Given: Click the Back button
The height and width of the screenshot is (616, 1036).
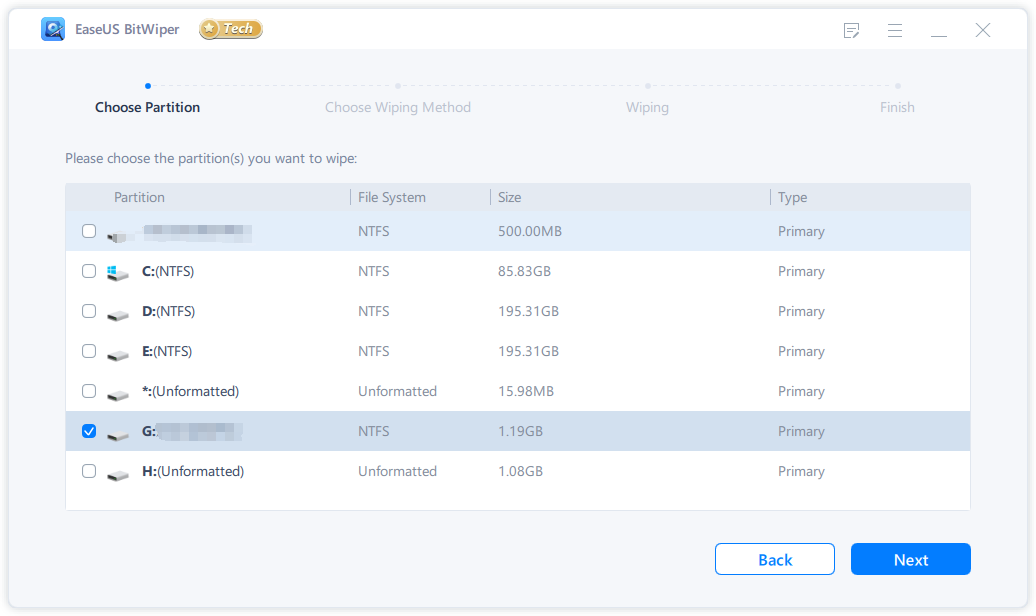Looking at the screenshot, I should (774, 559).
